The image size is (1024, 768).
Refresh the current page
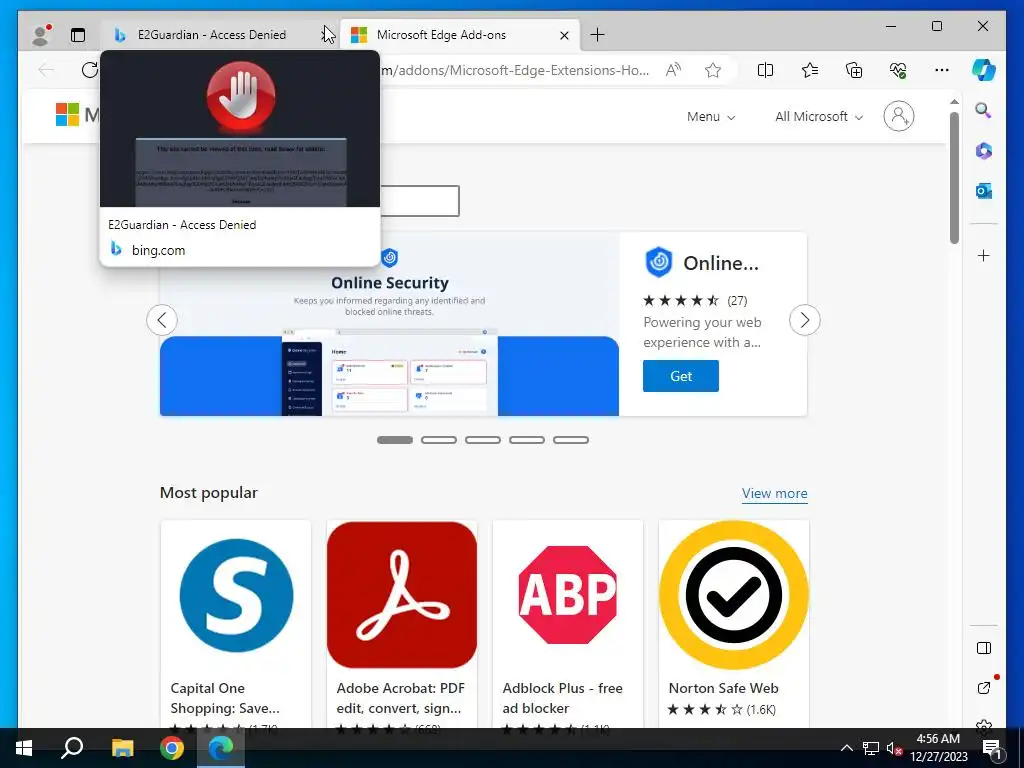(x=89, y=70)
